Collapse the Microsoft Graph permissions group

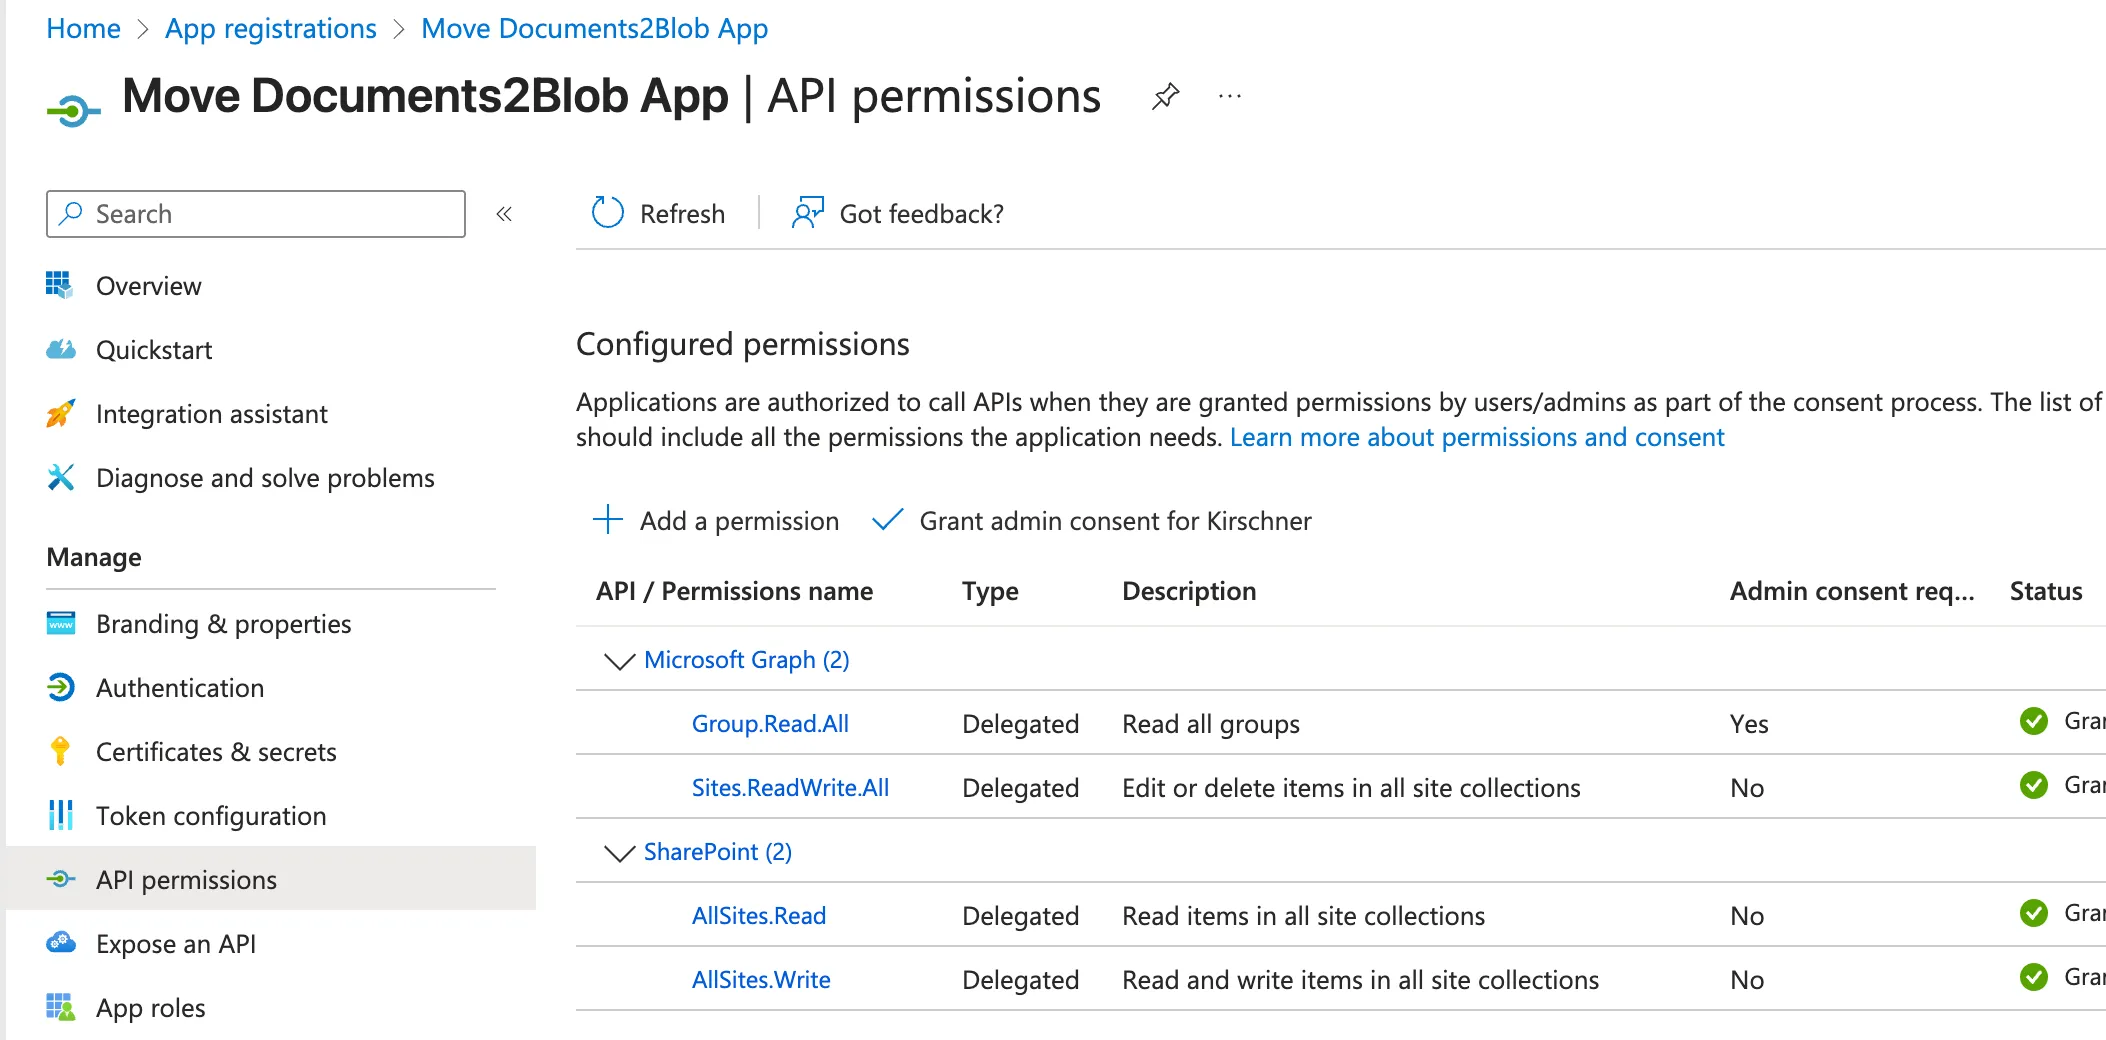click(x=618, y=660)
